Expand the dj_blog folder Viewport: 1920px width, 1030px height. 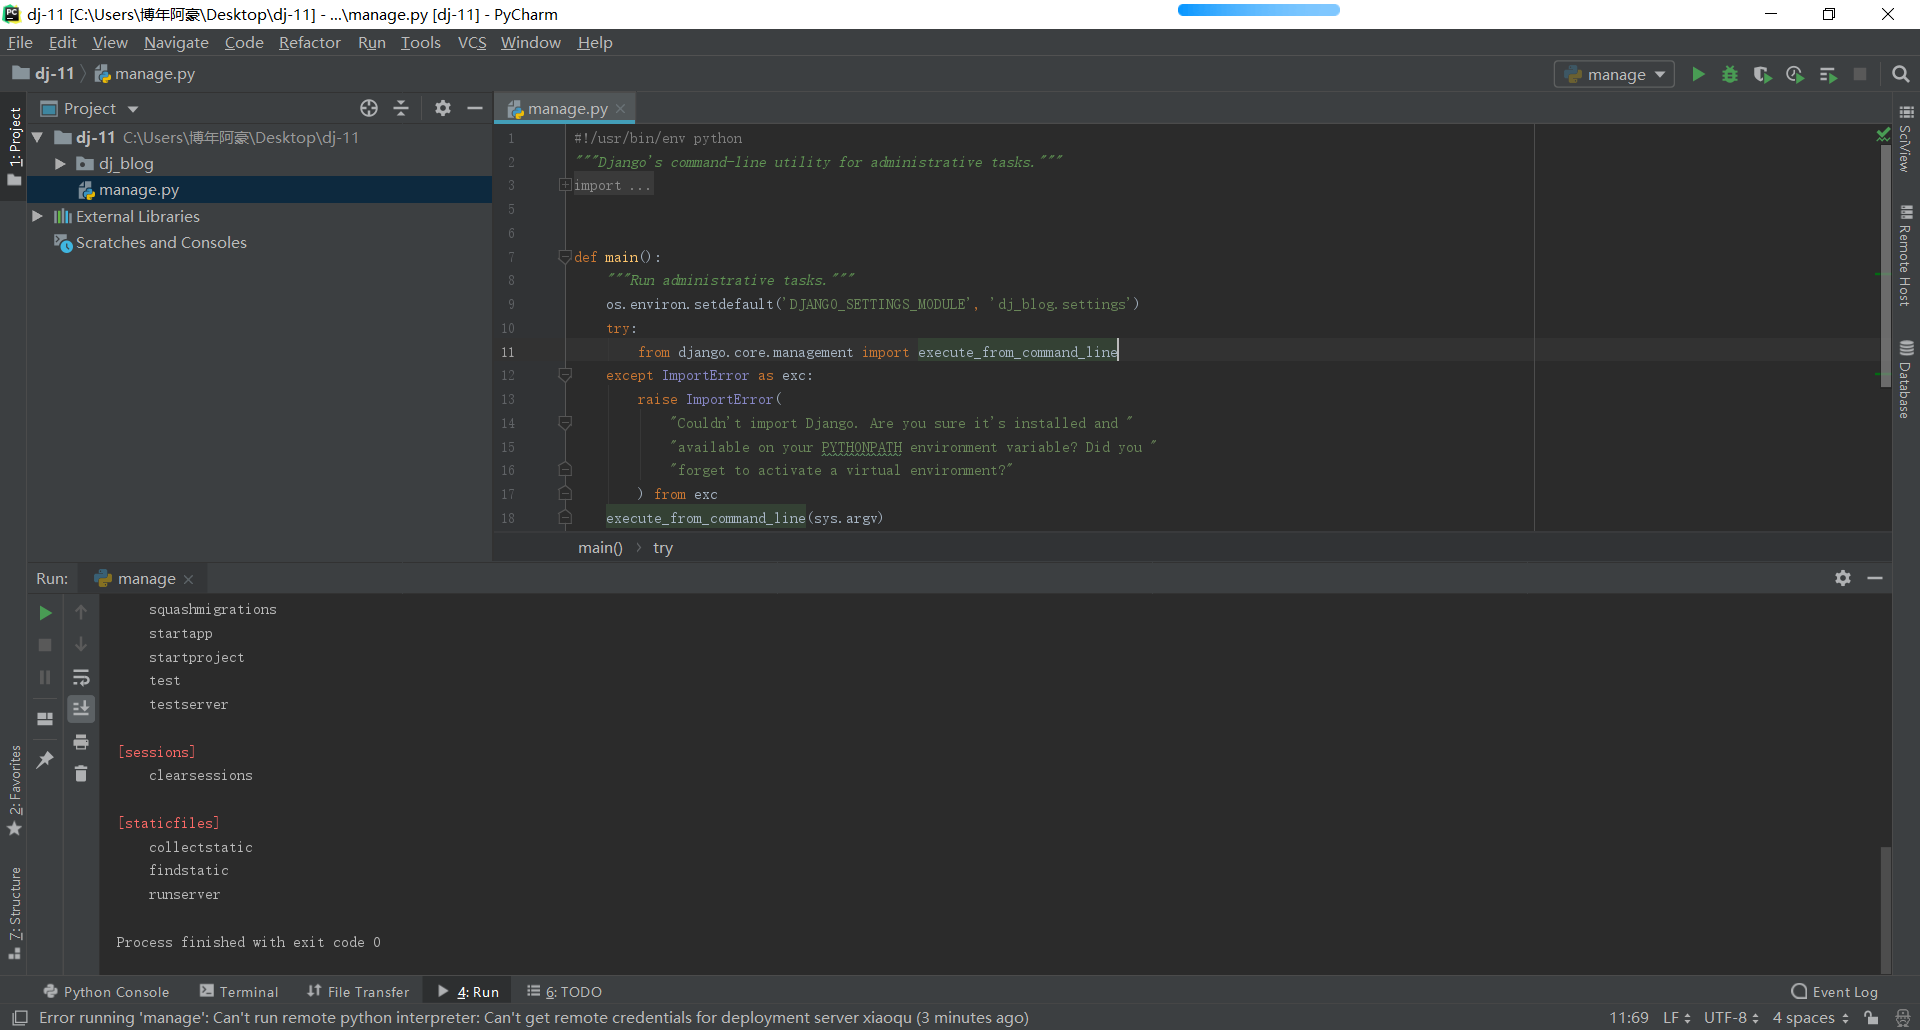[x=60, y=164]
